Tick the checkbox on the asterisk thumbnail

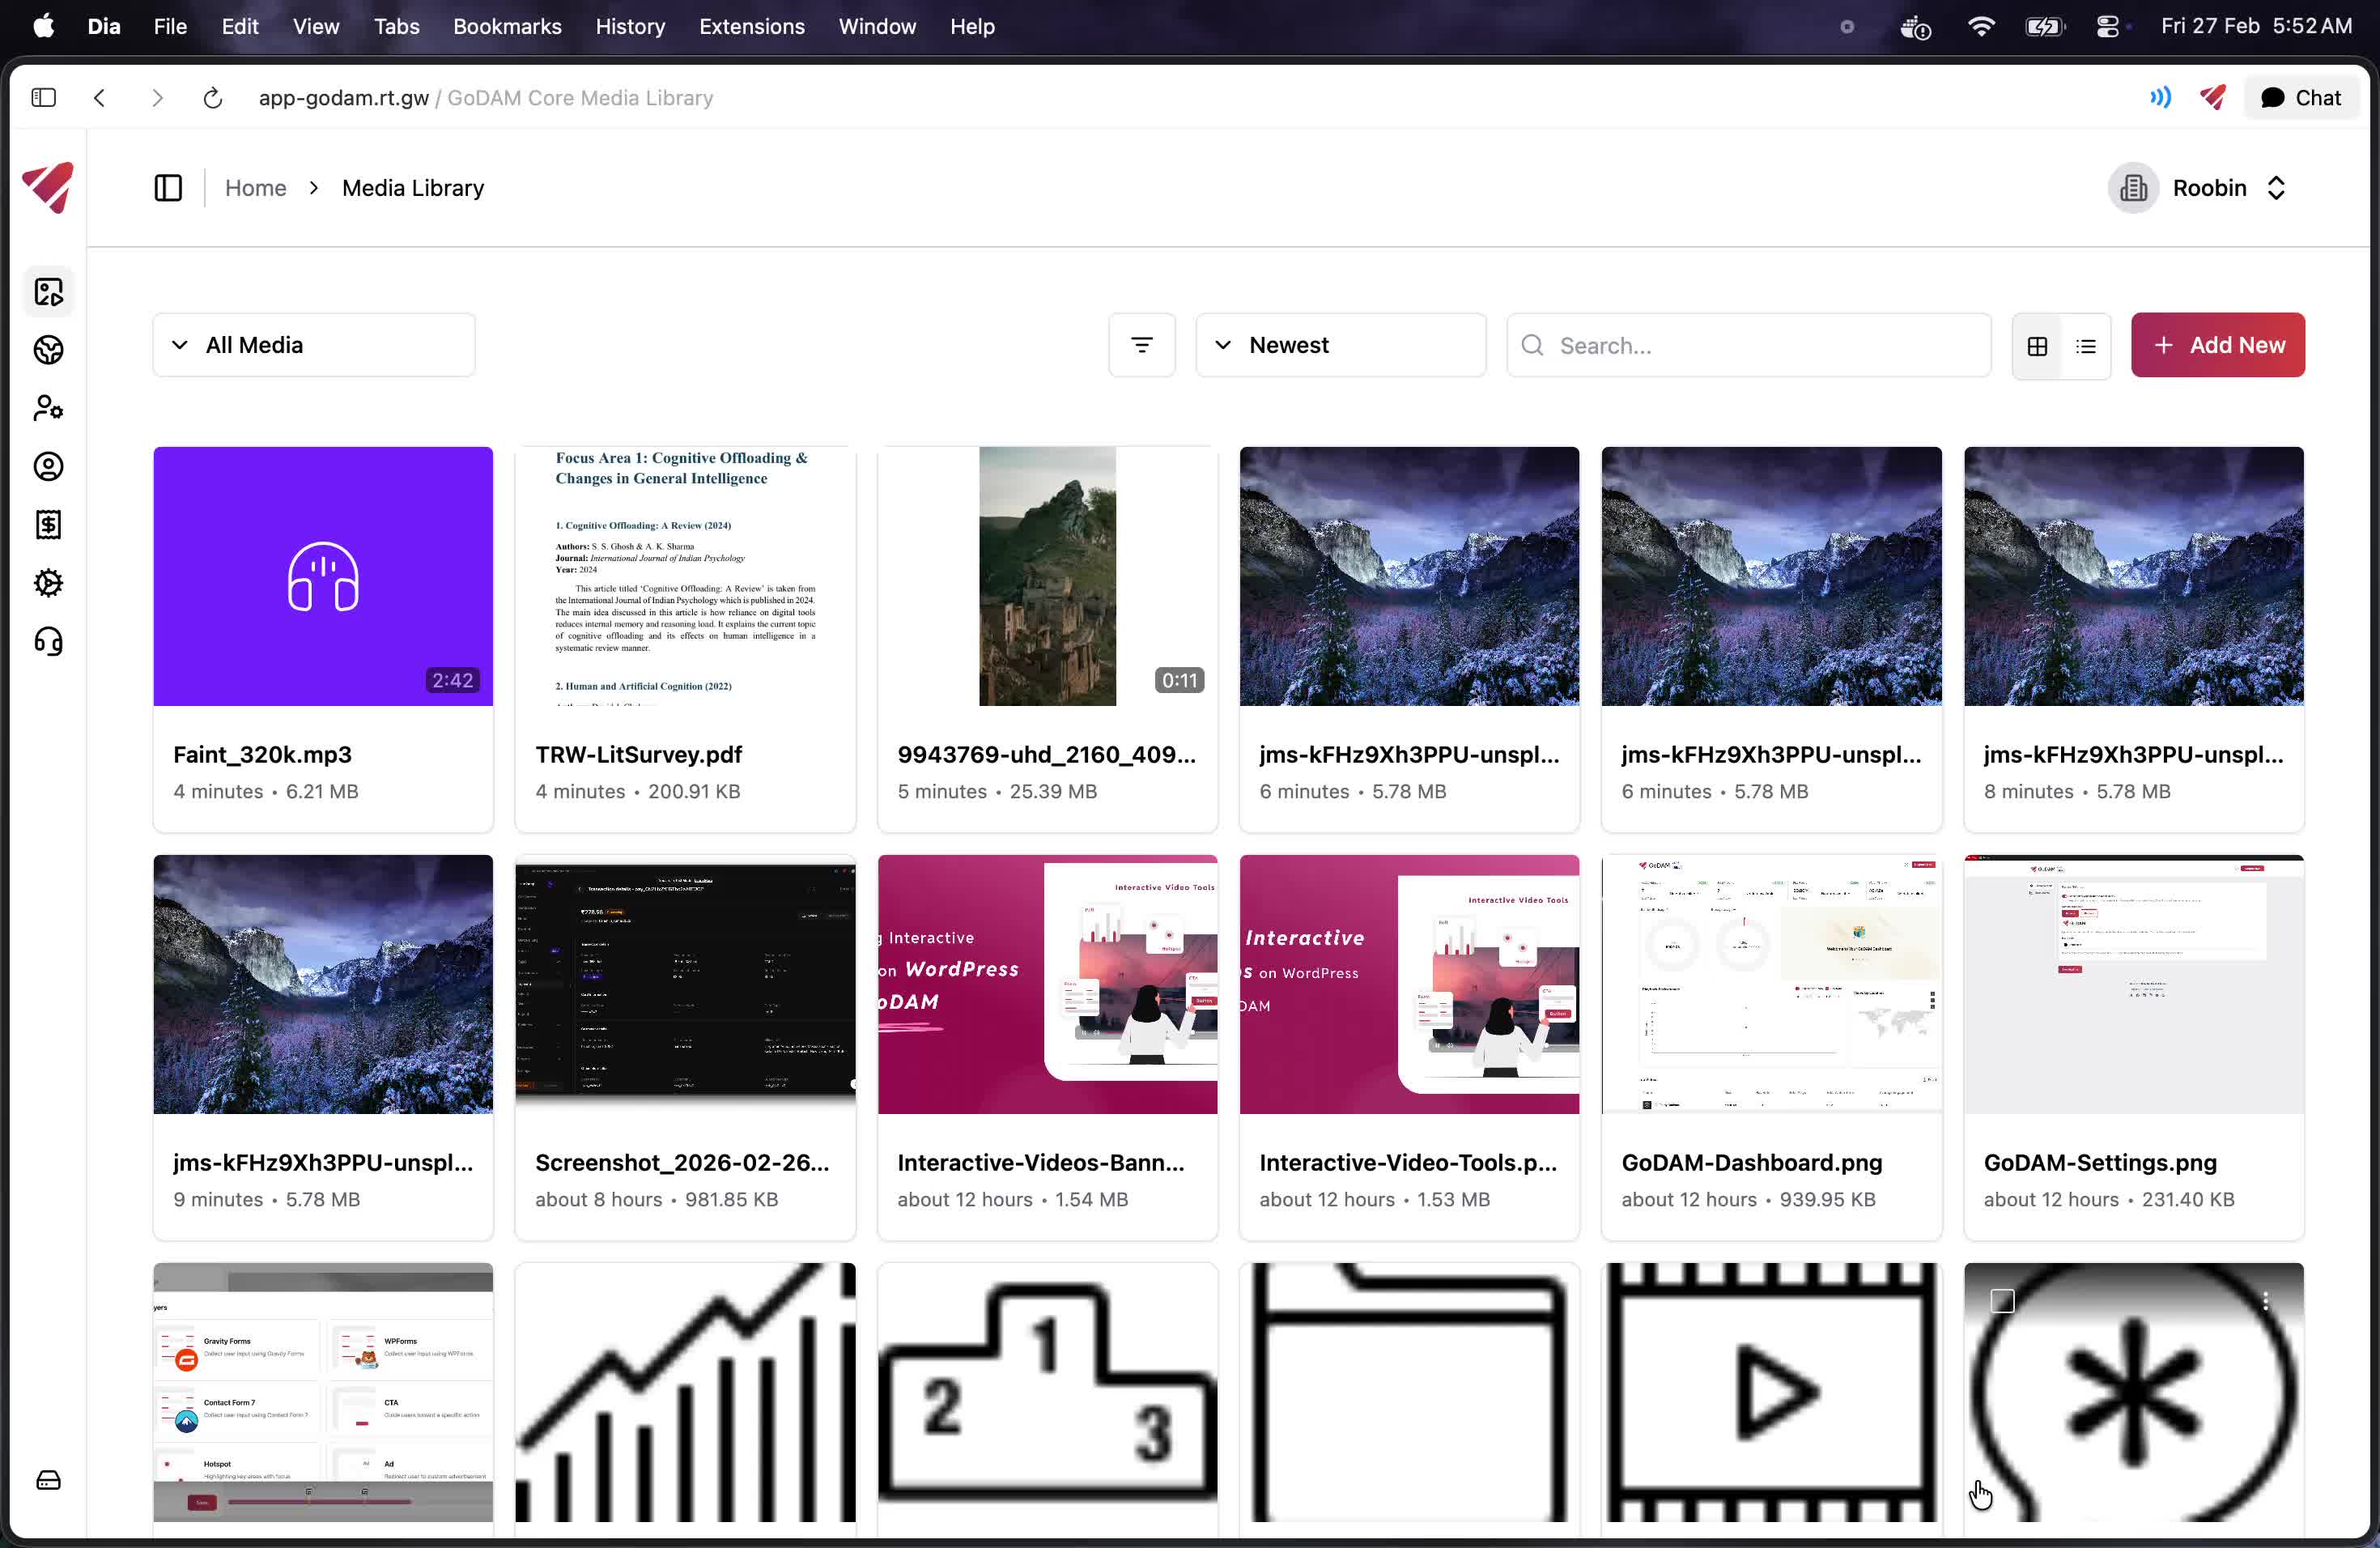tap(2002, 1300)
